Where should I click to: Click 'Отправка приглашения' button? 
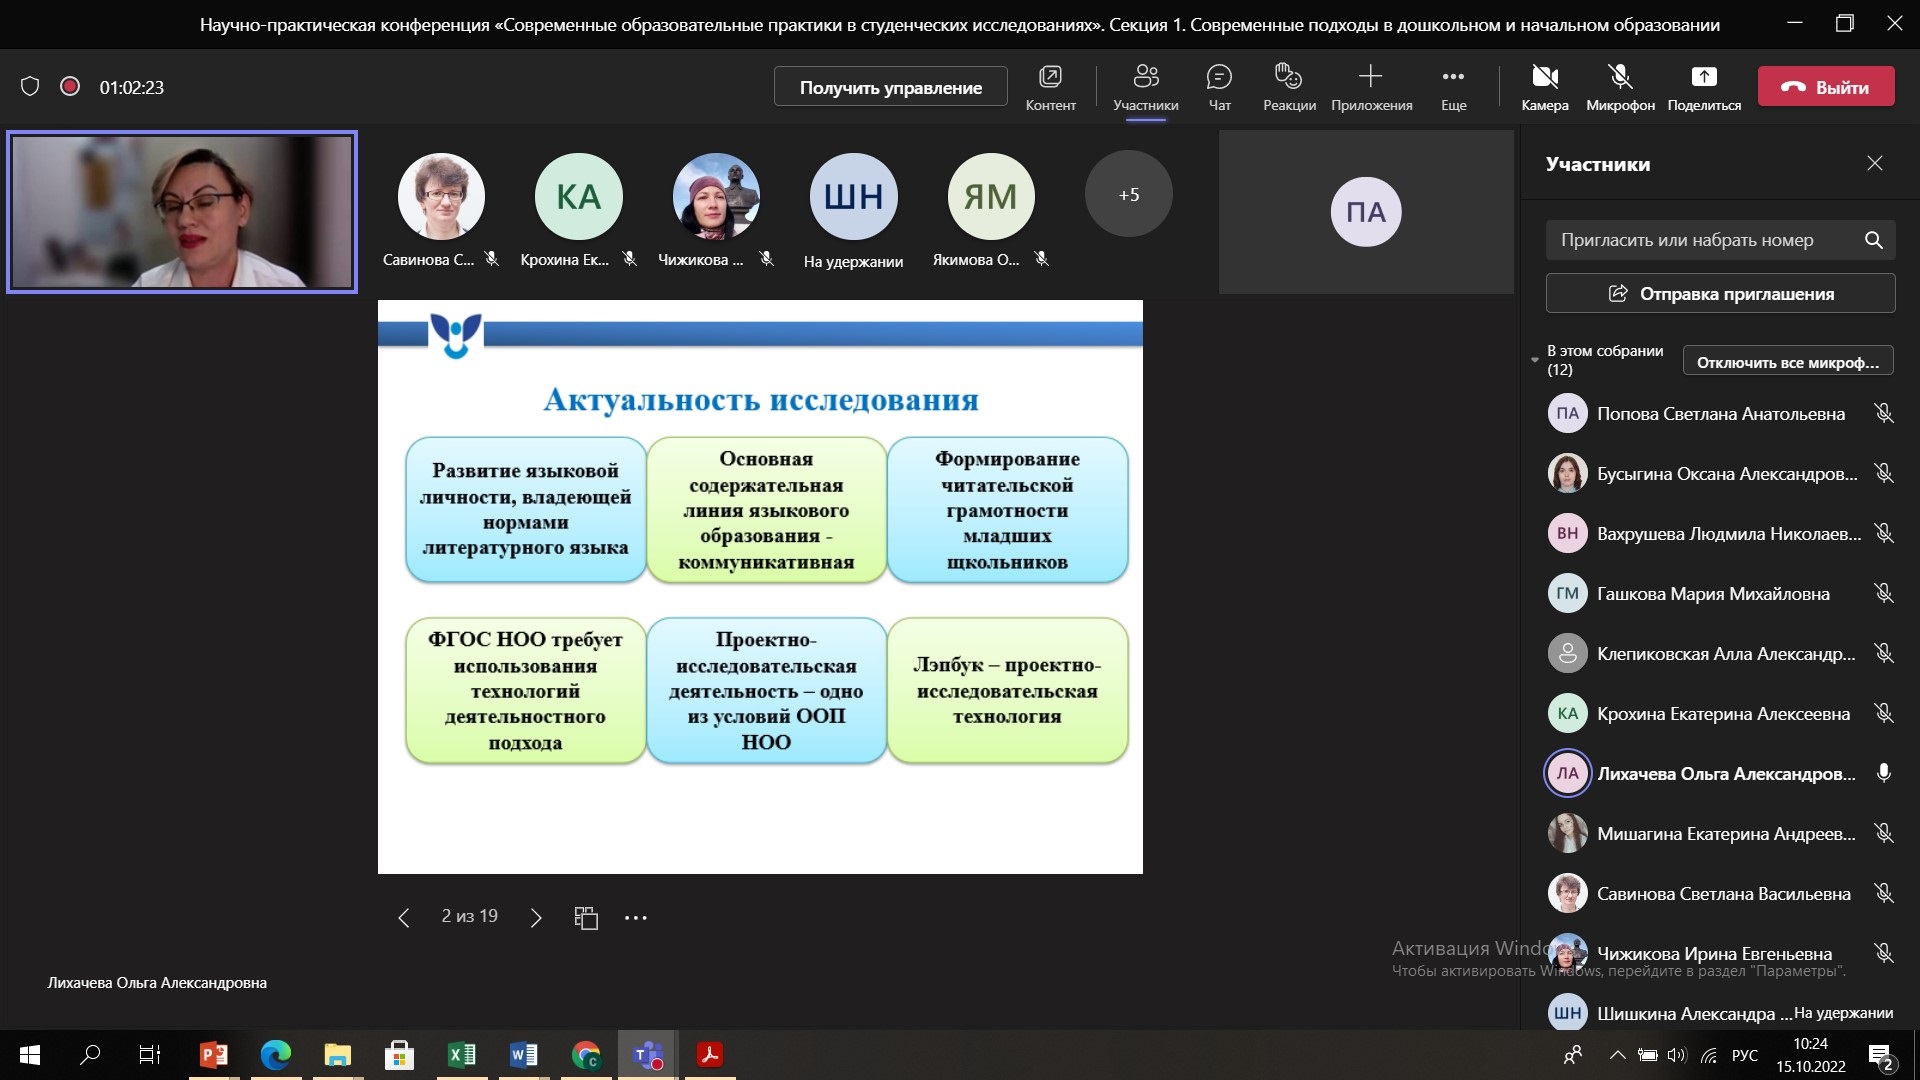click(x=1720, y=294)
